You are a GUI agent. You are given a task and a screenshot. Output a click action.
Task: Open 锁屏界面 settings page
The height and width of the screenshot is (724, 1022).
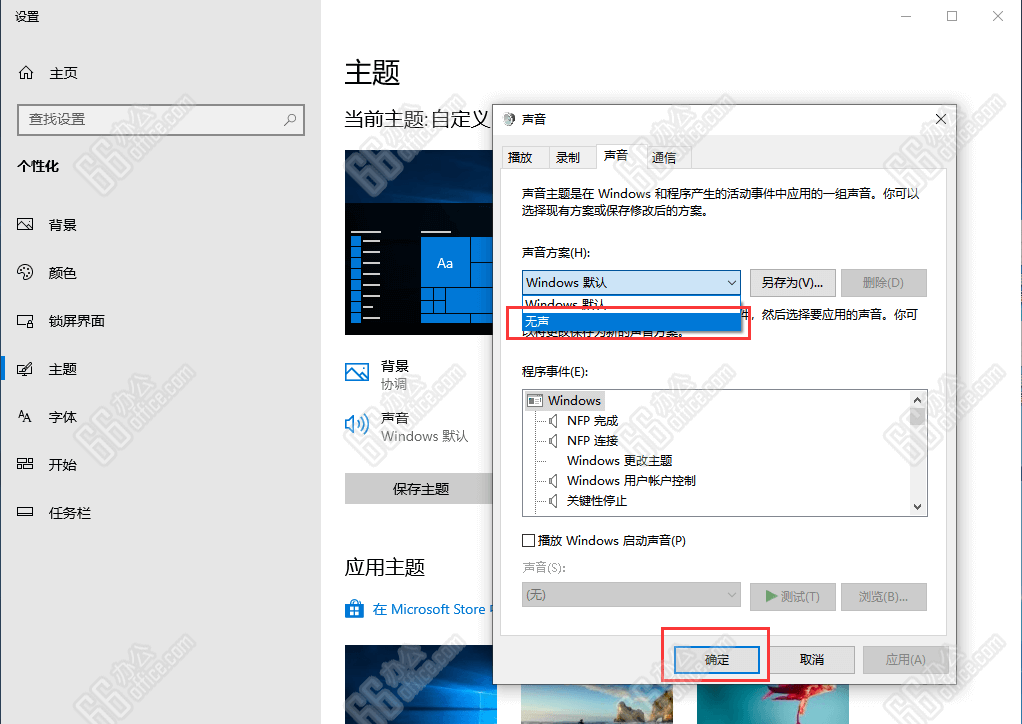76,321
